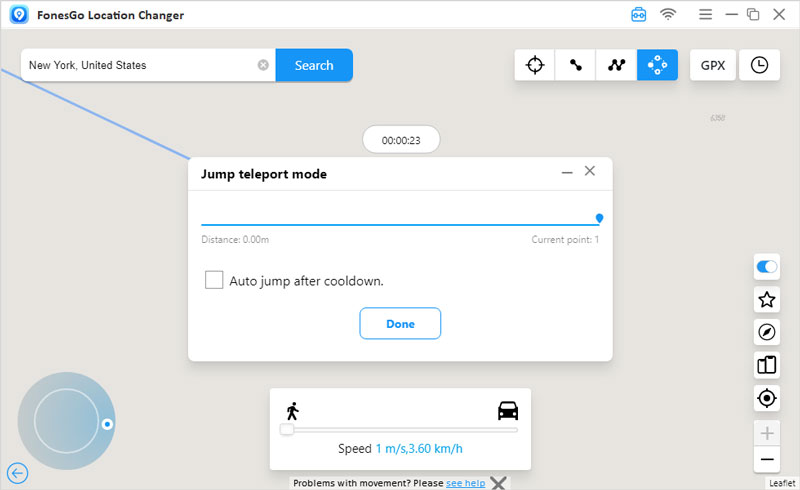Image resolution: width=800 pixels, height=490 pixels.
Task: Dismiss the movement problems notice
Action: pos(498,483)
